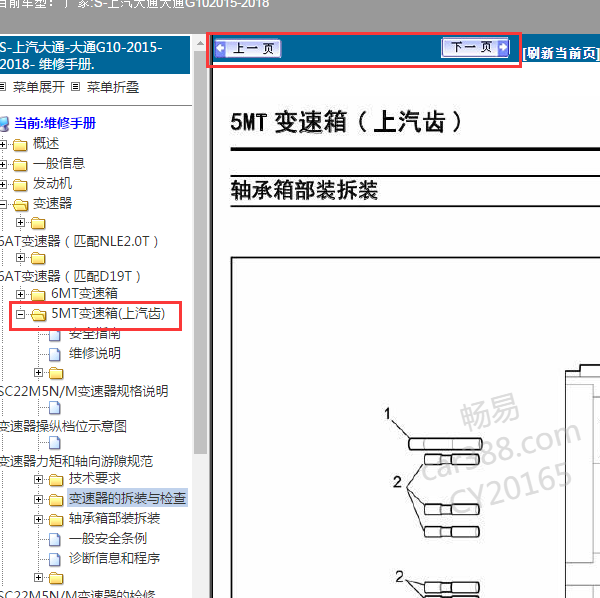The height and width of the screenshot is (598, 600).
Task: Click the 变速器的拆装与检查 folder icon
Action: [x=56, y=499]
